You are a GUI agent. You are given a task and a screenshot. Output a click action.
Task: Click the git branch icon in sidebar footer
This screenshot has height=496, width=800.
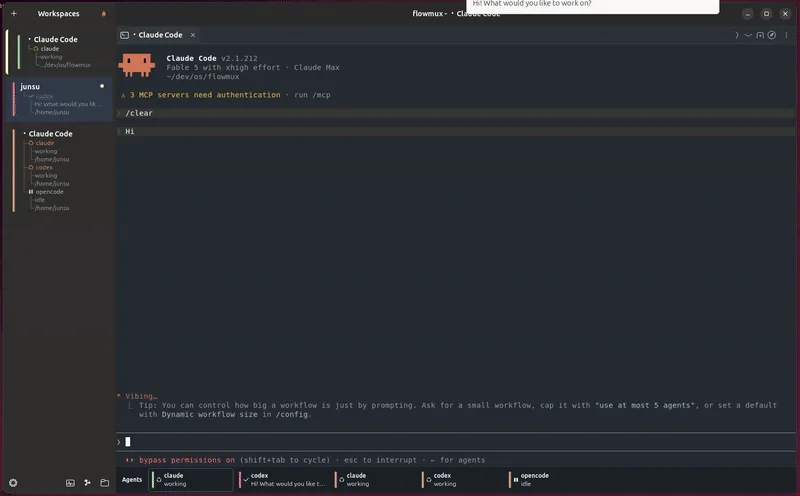87,483
